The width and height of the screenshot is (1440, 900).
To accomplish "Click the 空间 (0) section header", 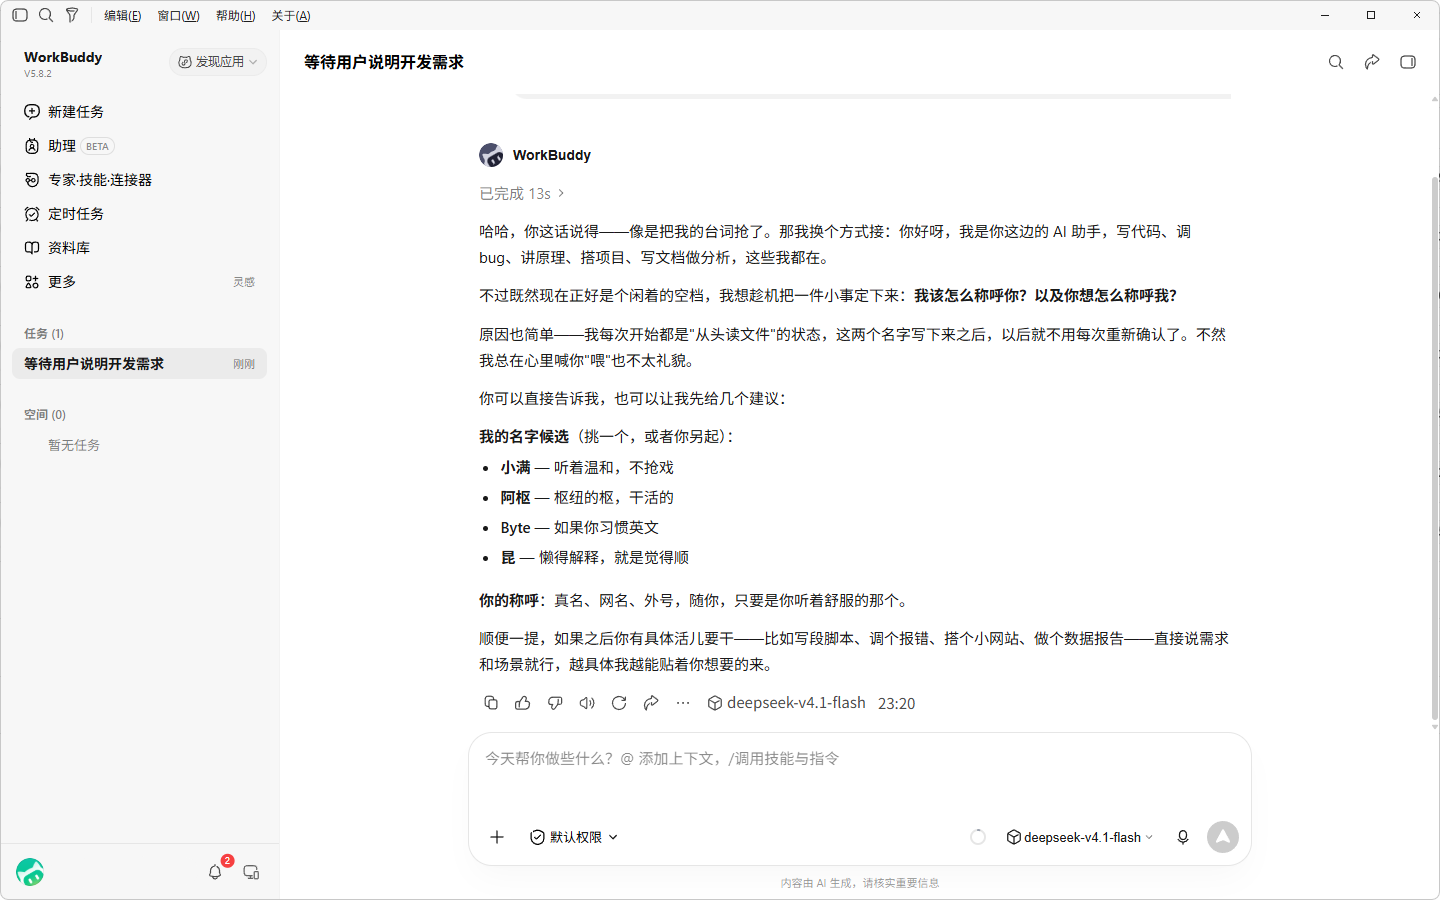I will [x=45, y=415].
